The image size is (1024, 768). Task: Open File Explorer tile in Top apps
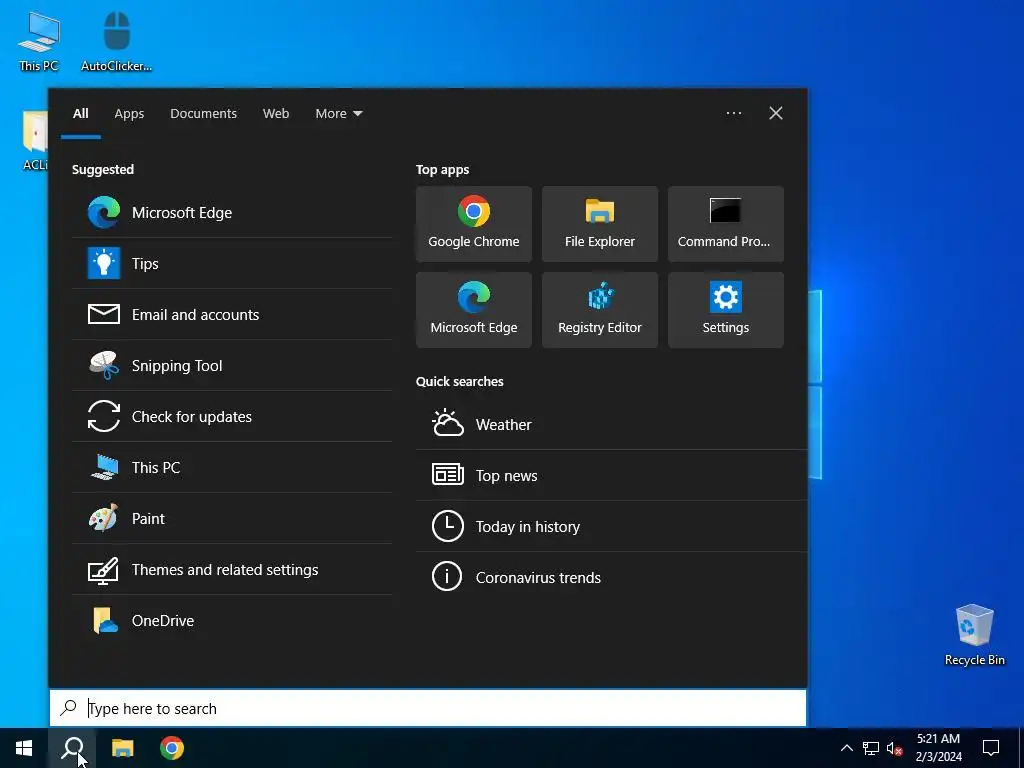(600, 224)
